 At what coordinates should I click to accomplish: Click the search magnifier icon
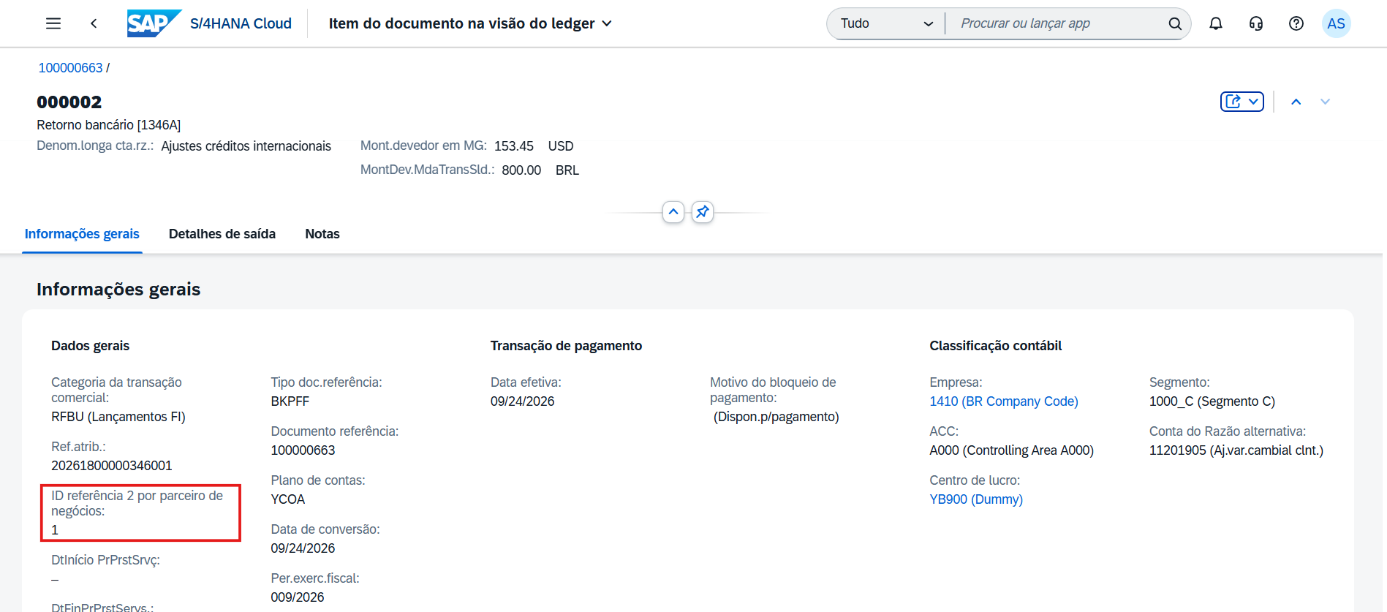[x=1175, y=23]
